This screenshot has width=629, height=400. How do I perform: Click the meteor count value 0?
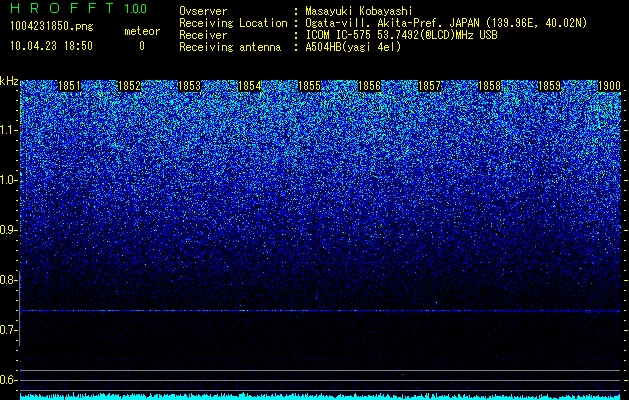(x=142, y=46)
